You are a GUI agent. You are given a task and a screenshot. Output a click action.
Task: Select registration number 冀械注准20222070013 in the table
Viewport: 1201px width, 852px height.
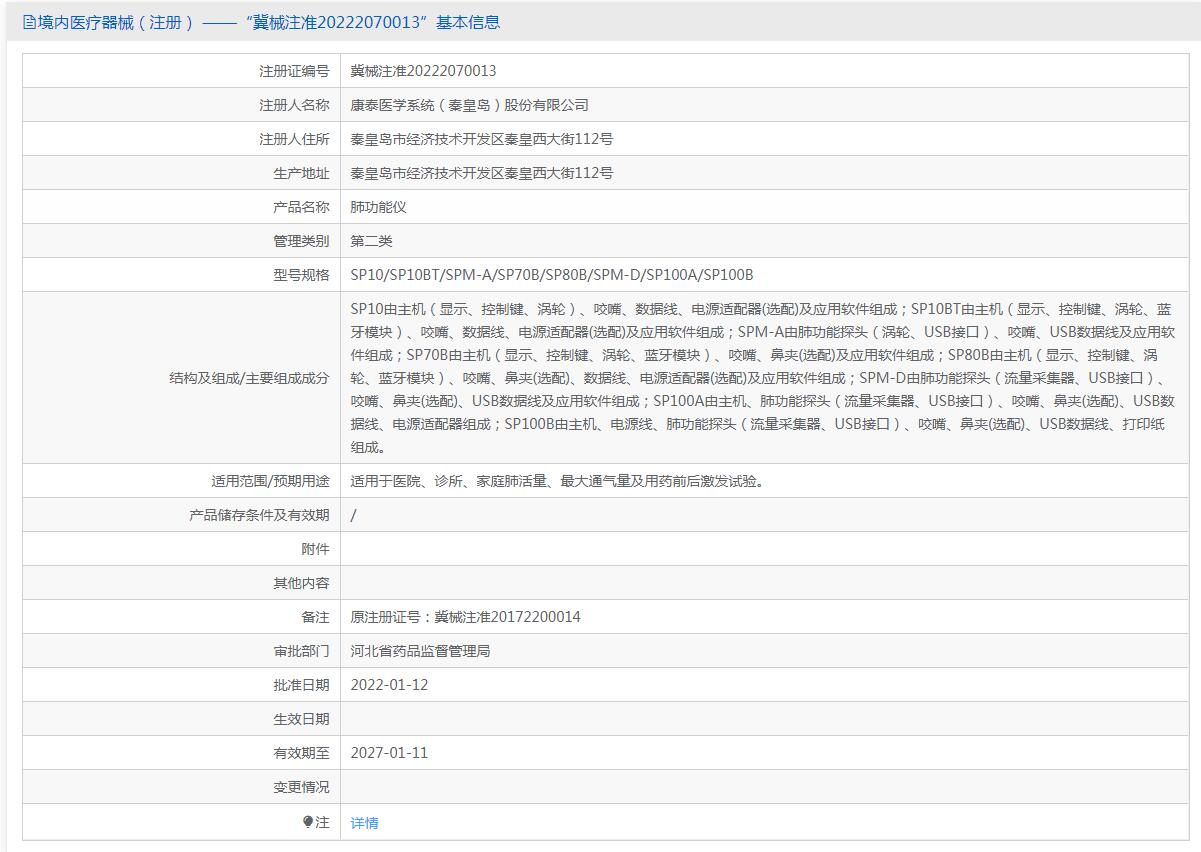click(x=423, y=71)
